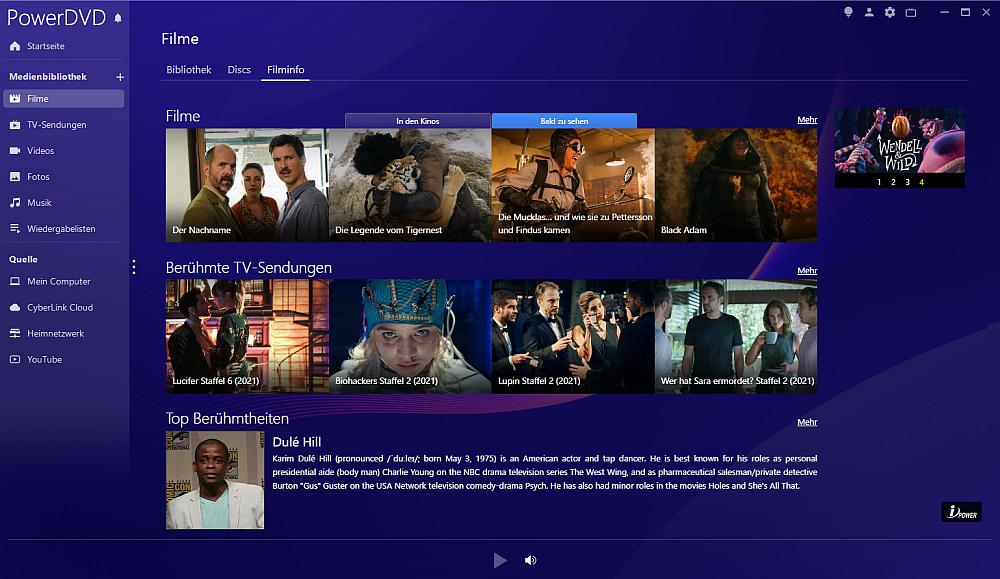Click the iPower button
This screenshot has width=1000, height=579.
pyautogui.click(x=961, y=512)
